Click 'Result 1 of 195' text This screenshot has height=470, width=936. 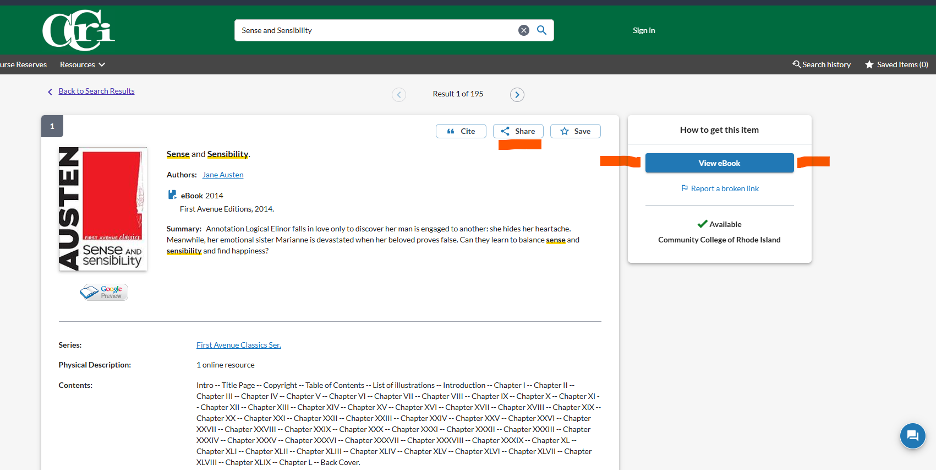pyautogui.click(x=458, y=94)
